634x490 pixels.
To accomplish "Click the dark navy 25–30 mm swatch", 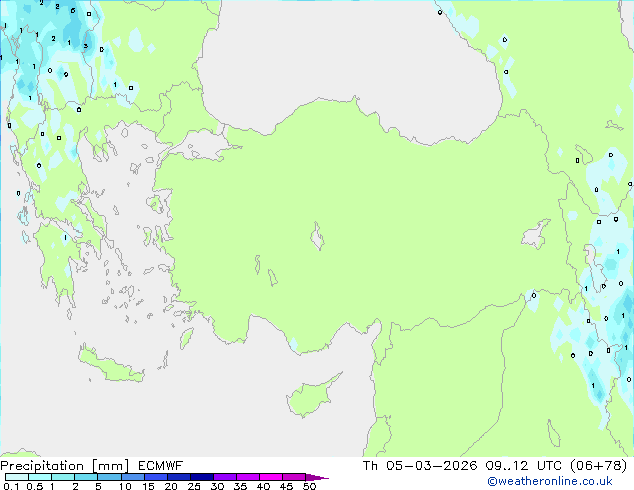I will 202,477.
